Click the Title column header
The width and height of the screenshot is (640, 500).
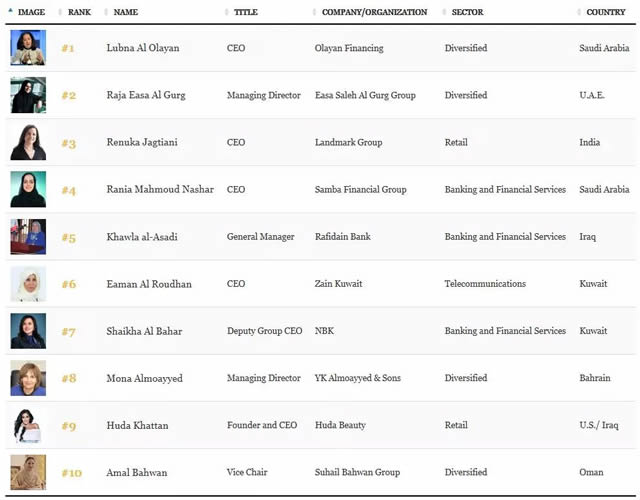tap(245, 12)
